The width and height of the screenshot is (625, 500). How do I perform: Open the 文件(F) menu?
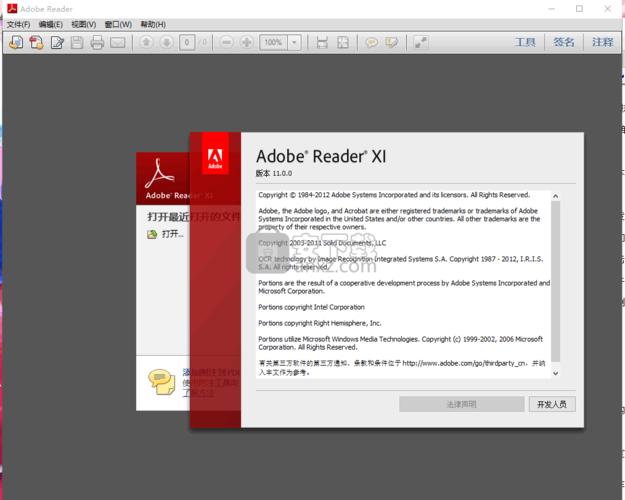point(18,24)
